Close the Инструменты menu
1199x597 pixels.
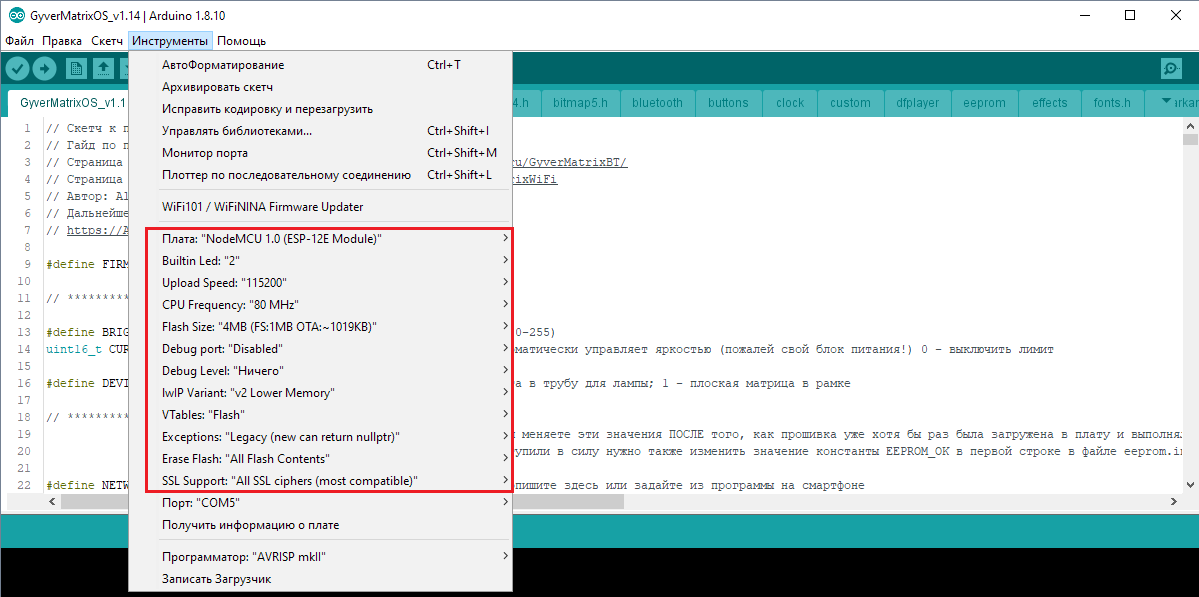pos(170,41)
